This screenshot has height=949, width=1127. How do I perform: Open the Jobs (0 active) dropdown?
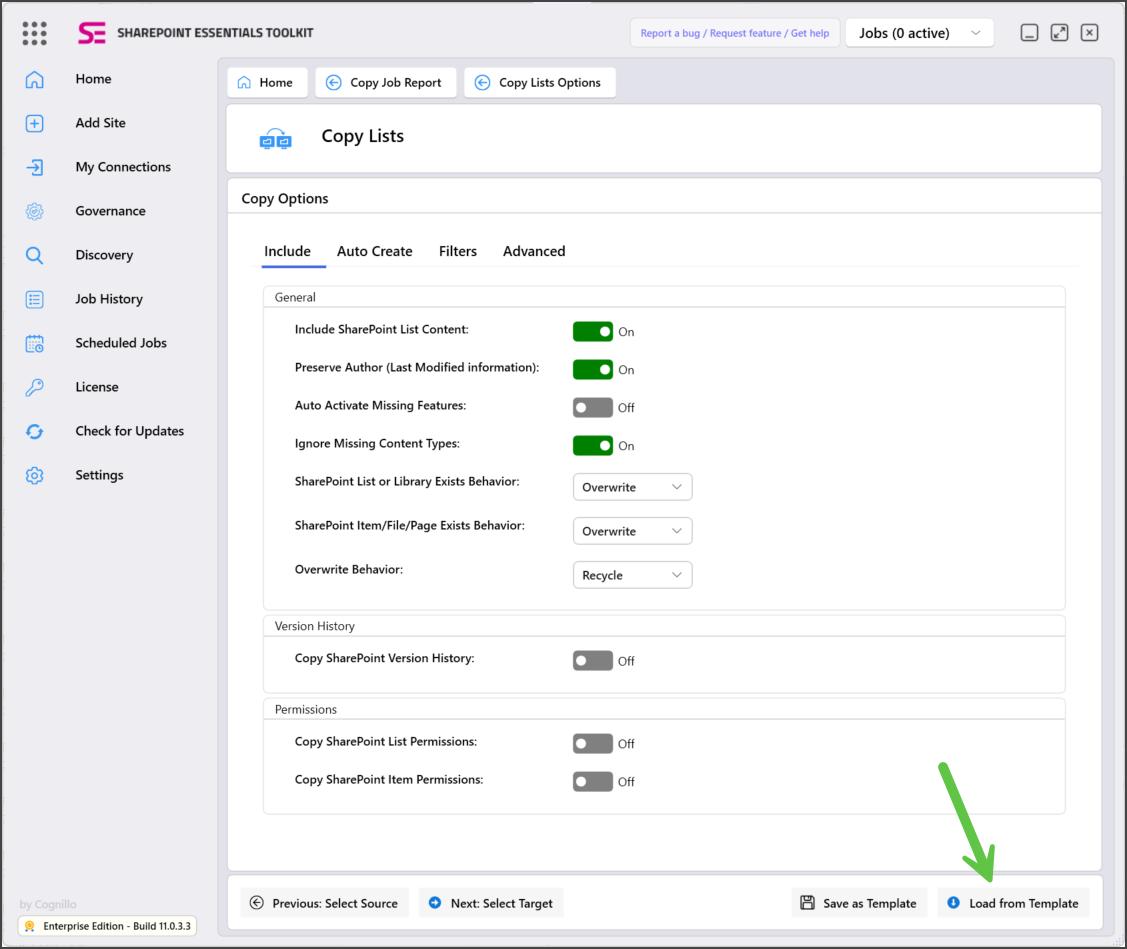pyautogui.click(x=919, y=33)
